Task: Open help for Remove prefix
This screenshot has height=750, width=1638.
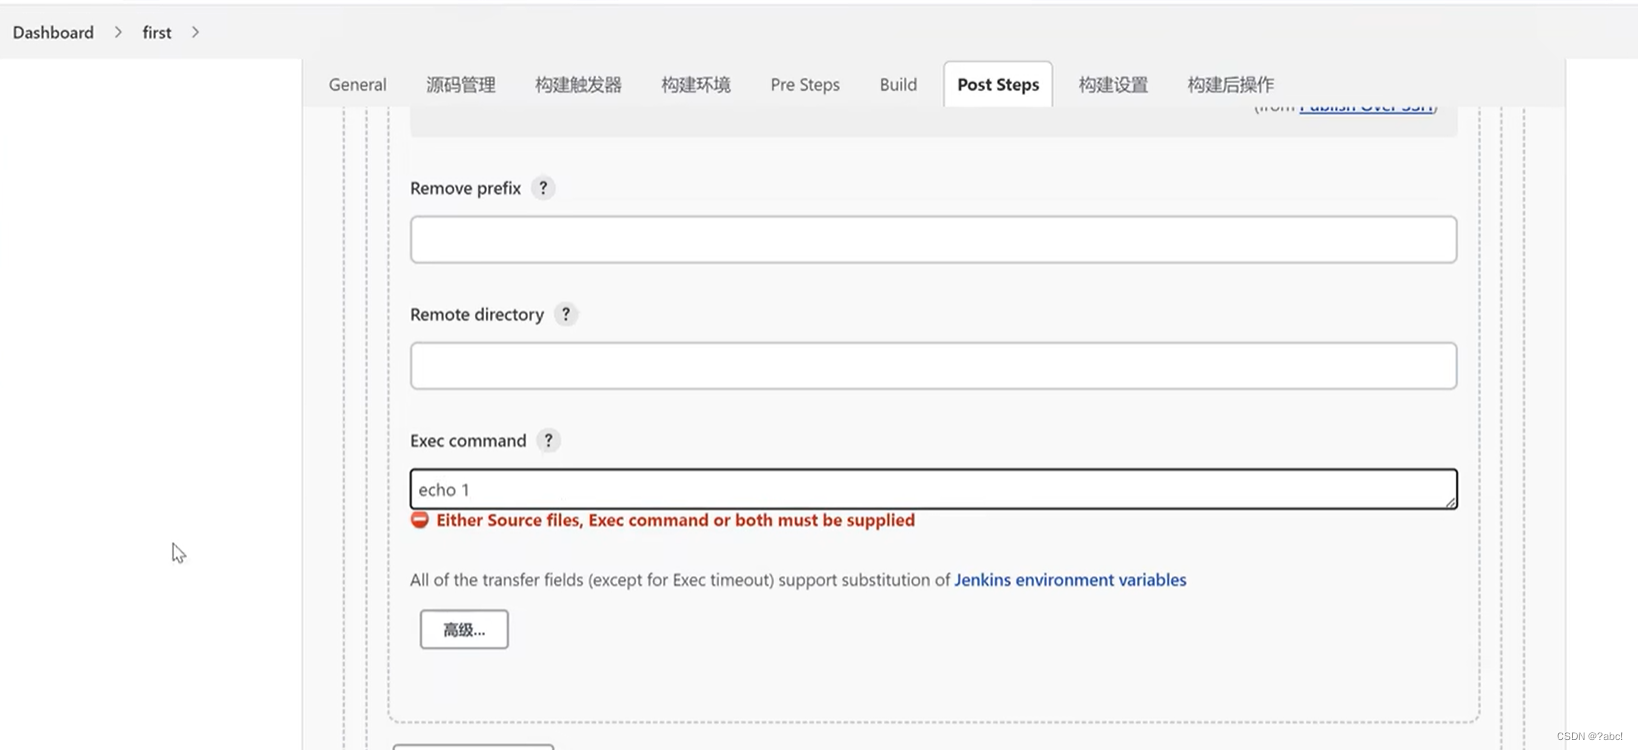Action: 543,188
